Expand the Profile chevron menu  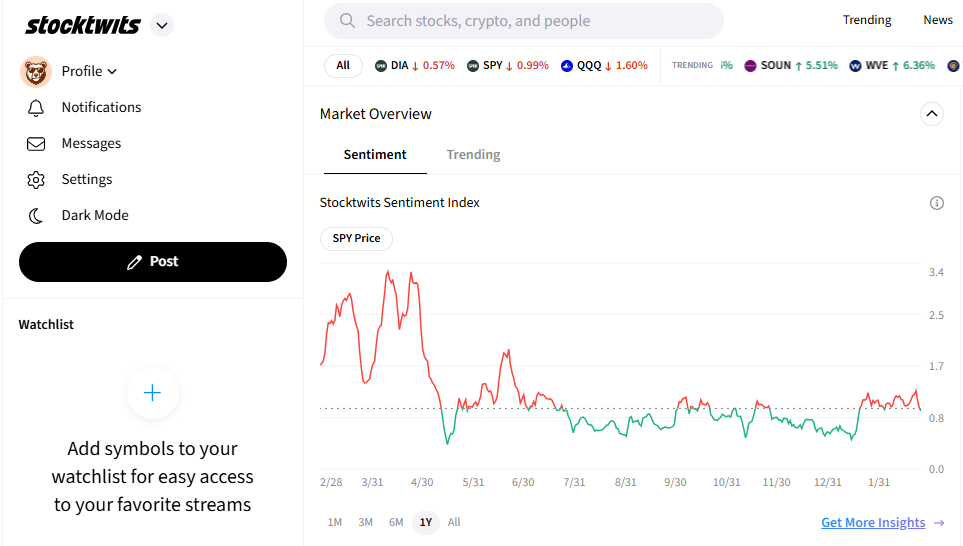[x=112, y=72]
